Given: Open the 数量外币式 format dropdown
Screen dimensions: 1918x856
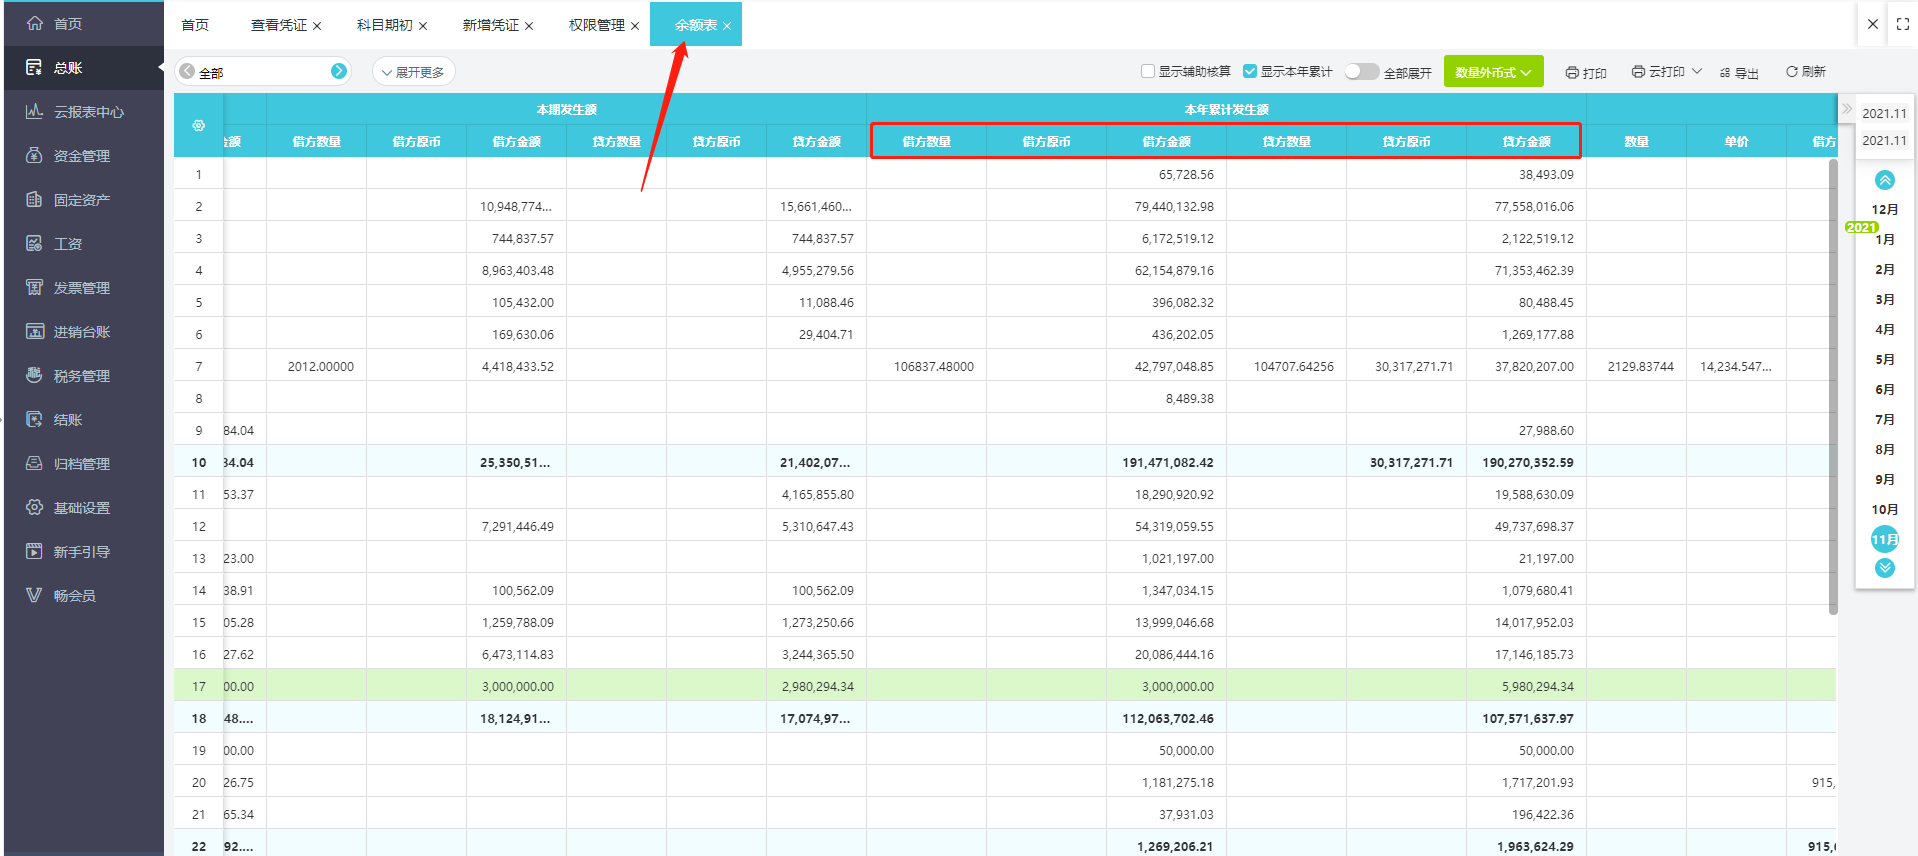Looking at the screenshot, I should click(x=1493, y=72).
